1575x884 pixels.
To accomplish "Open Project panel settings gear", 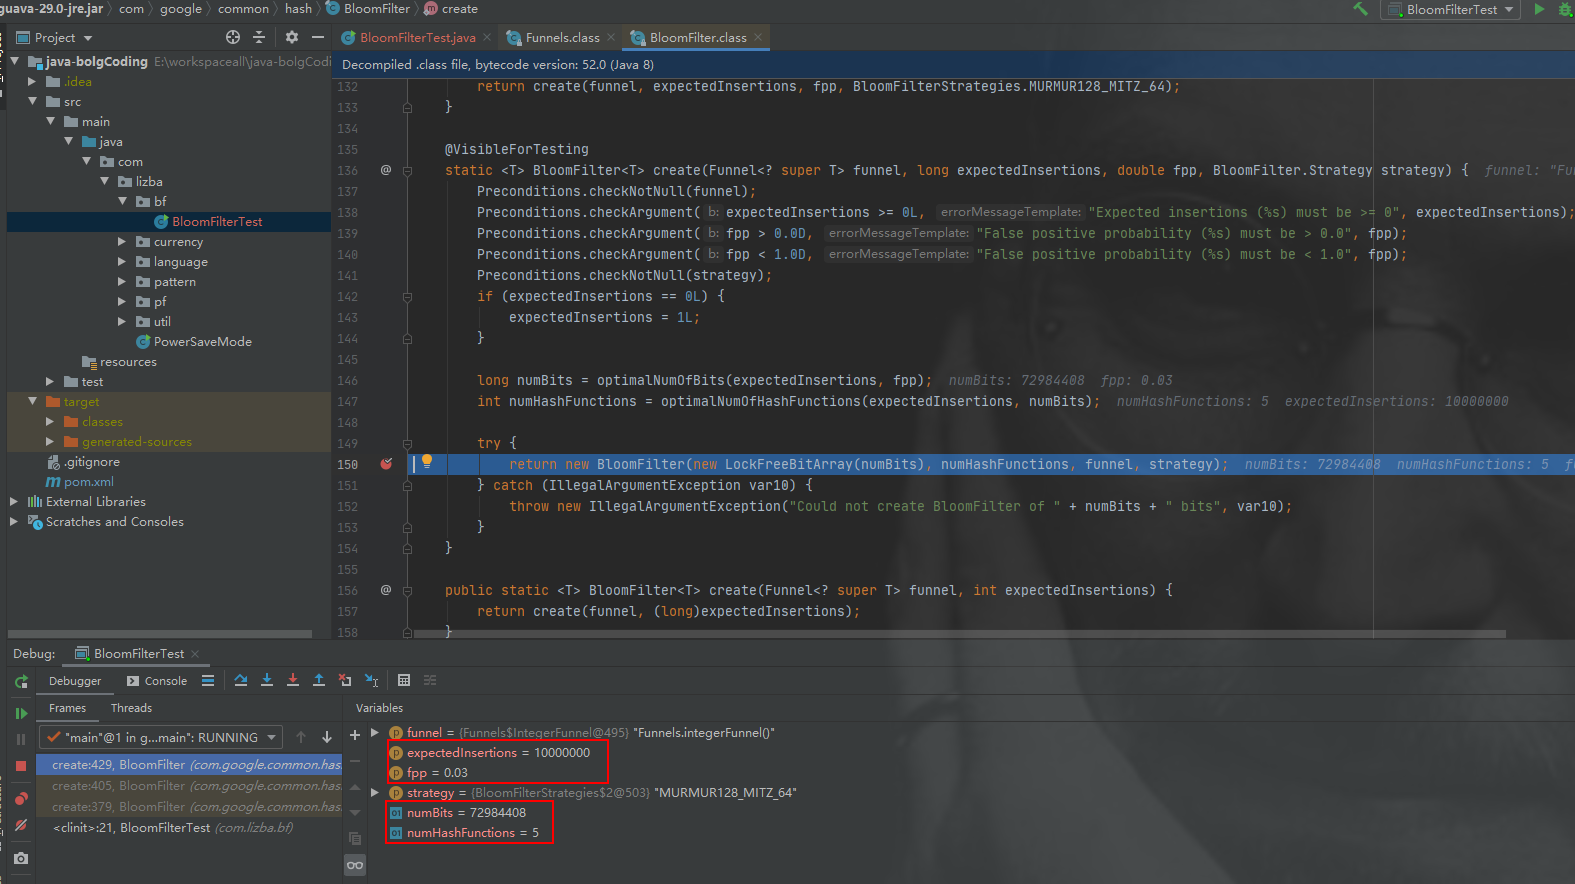I will pos(292,37).
